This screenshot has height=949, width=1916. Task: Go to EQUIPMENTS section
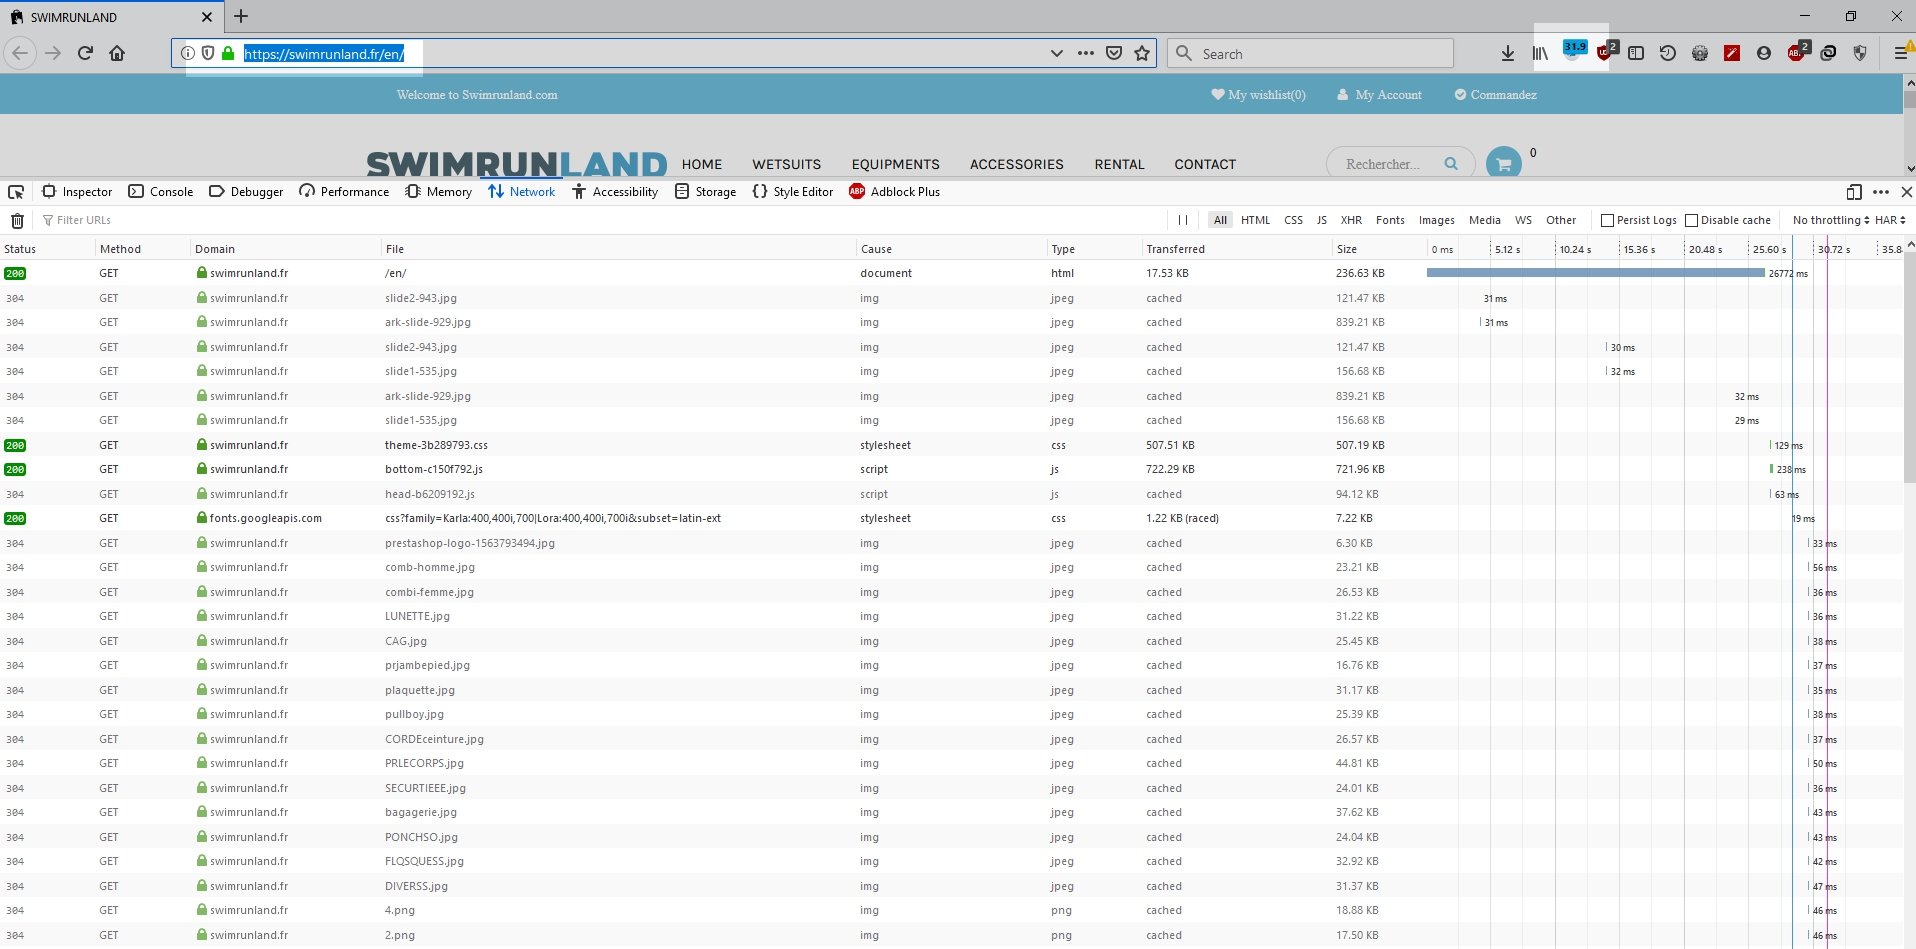click(895, 164)
